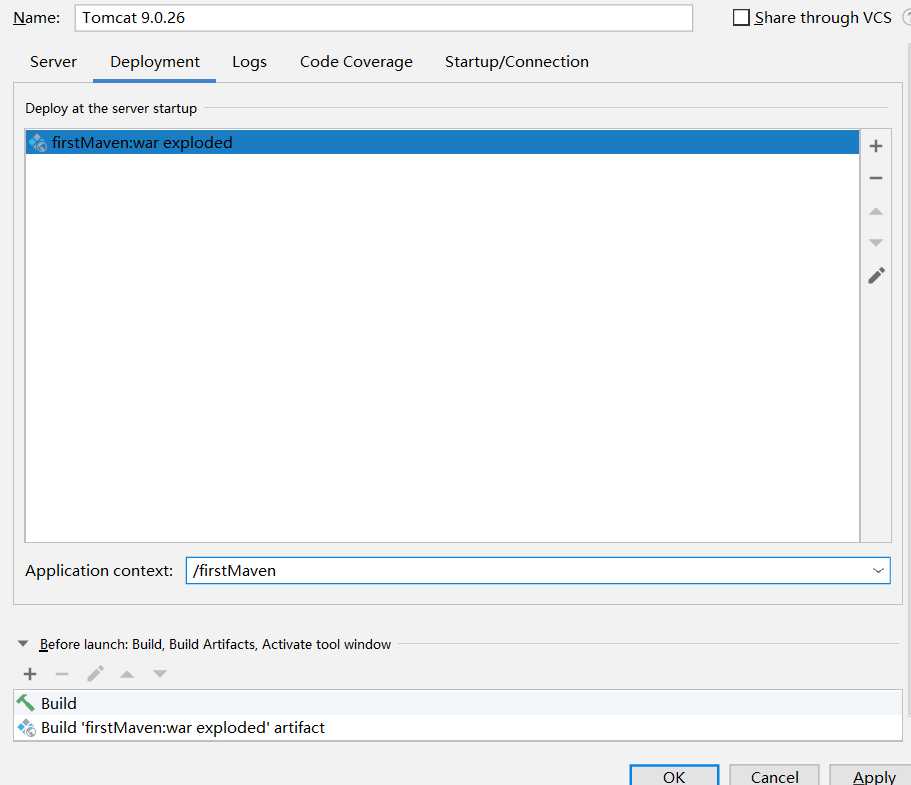911x785 pixels.
Task: Add a new deployment artifact with plus icon
Action: click(x=876, y=146)
